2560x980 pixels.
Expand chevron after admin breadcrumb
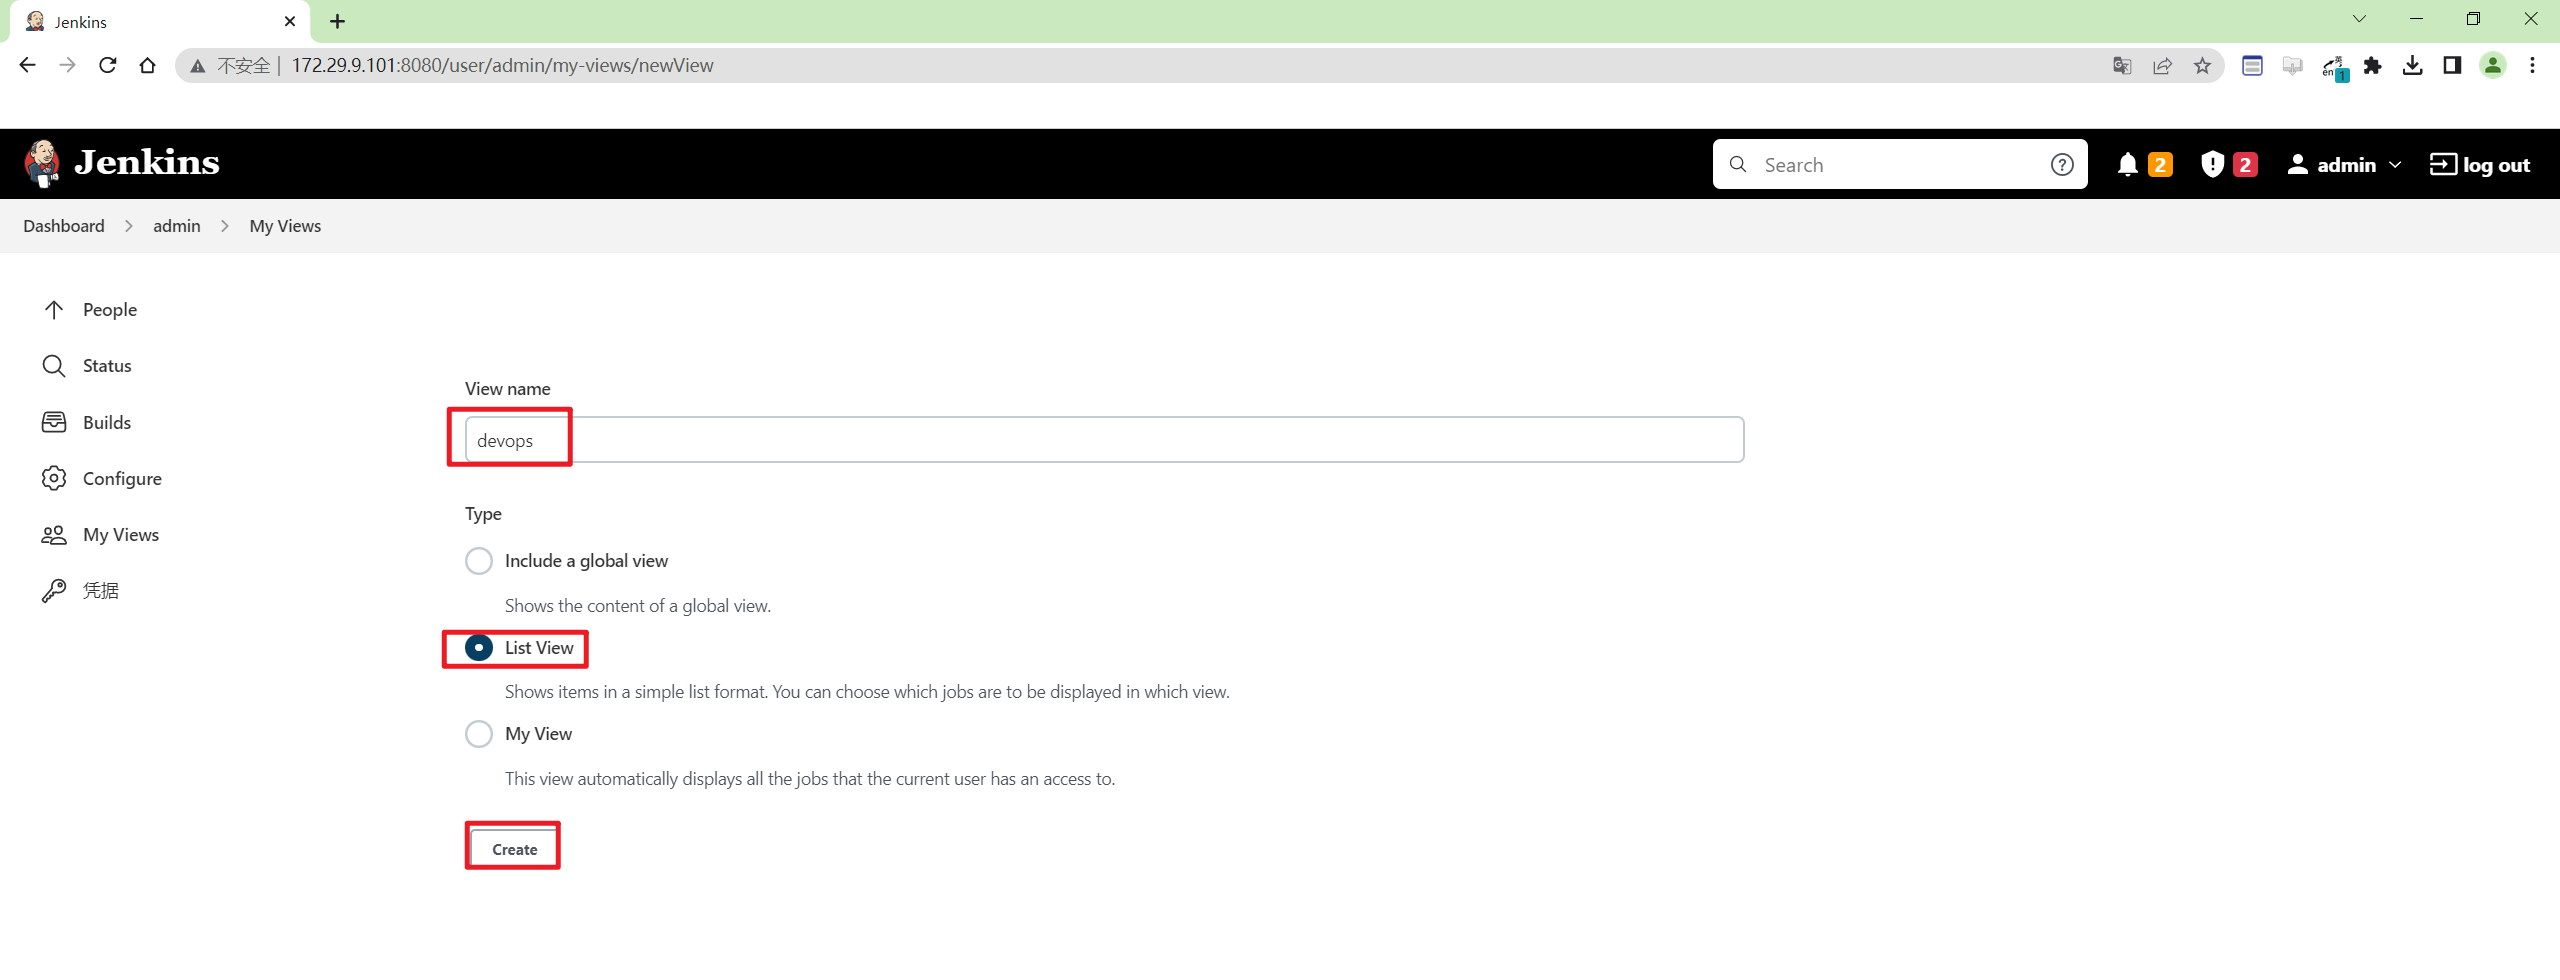pos(225,226)
